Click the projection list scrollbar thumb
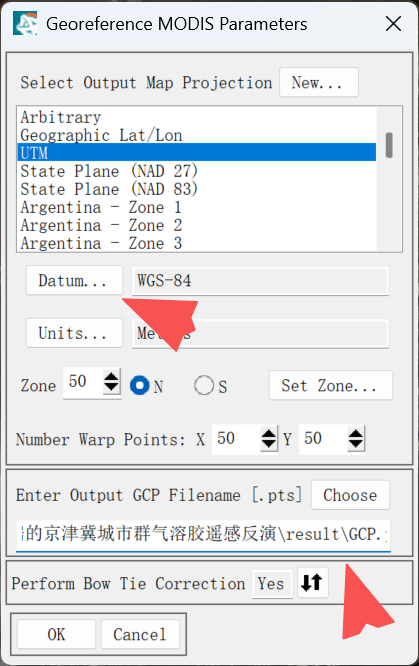 coord(389,145)
